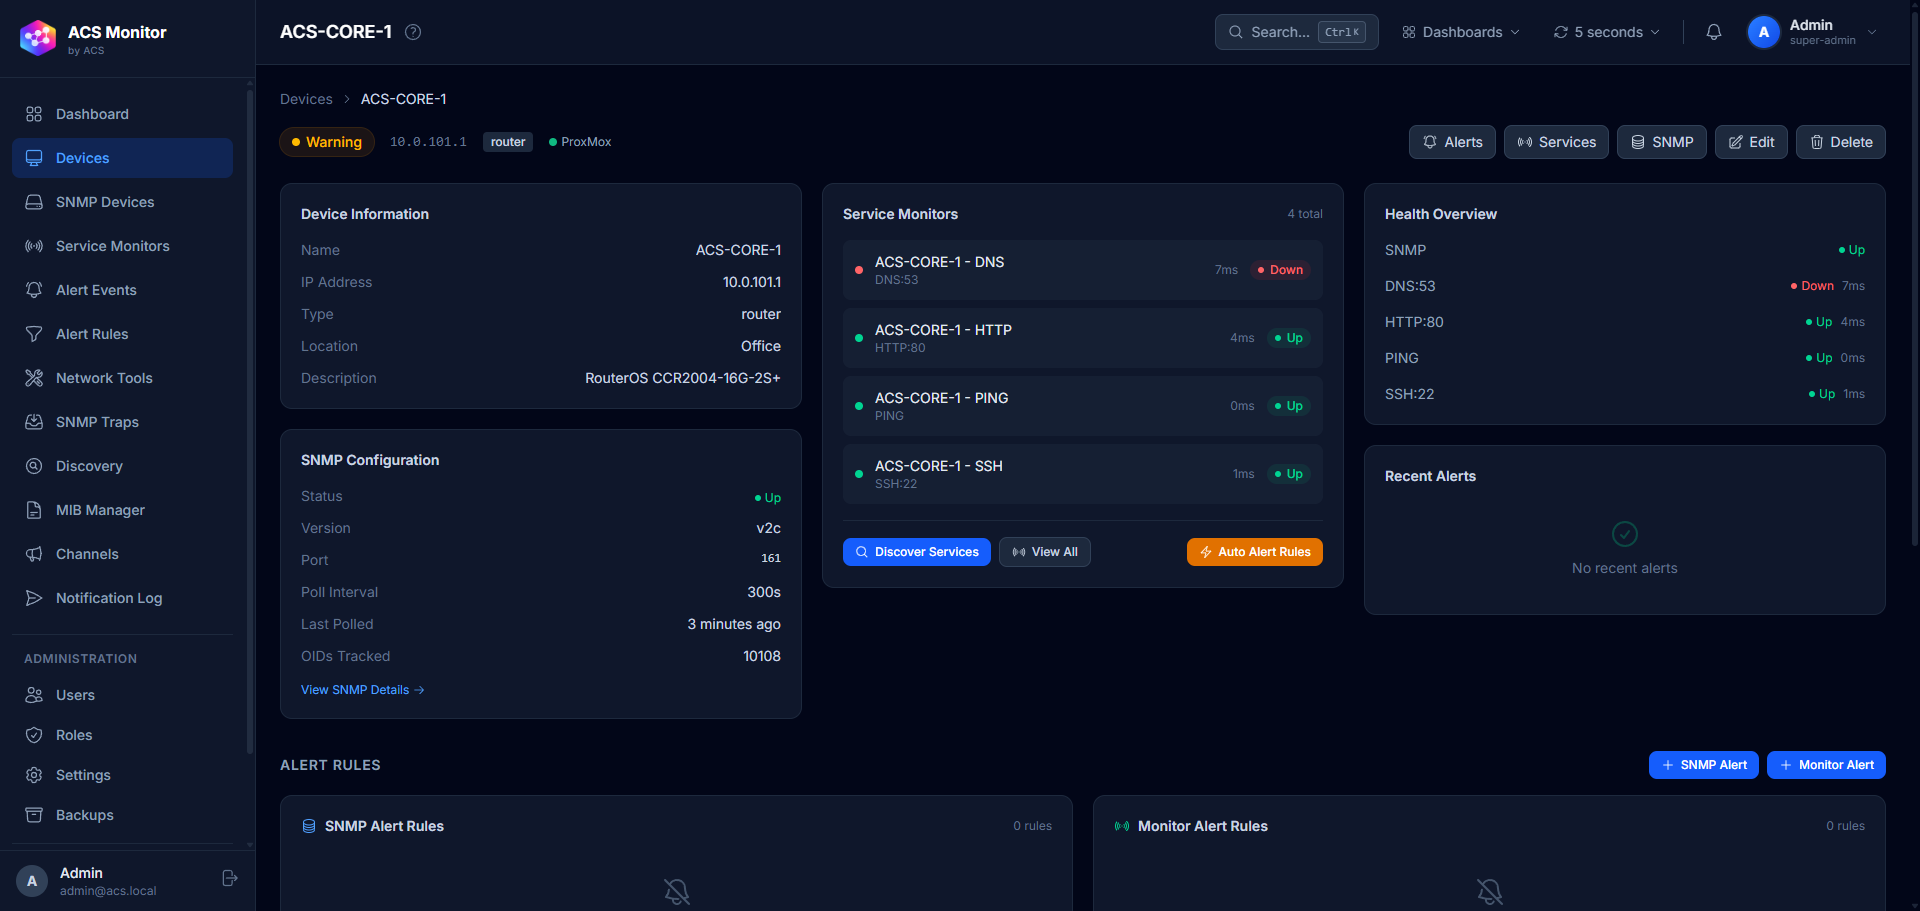
Task: Click the Alert Rules funnel icon in sidebar
Action: click(x=34, y=334)
